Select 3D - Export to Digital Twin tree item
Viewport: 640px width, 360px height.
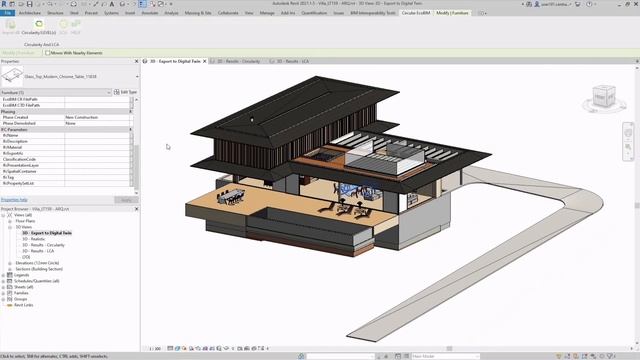coord(47,233)
